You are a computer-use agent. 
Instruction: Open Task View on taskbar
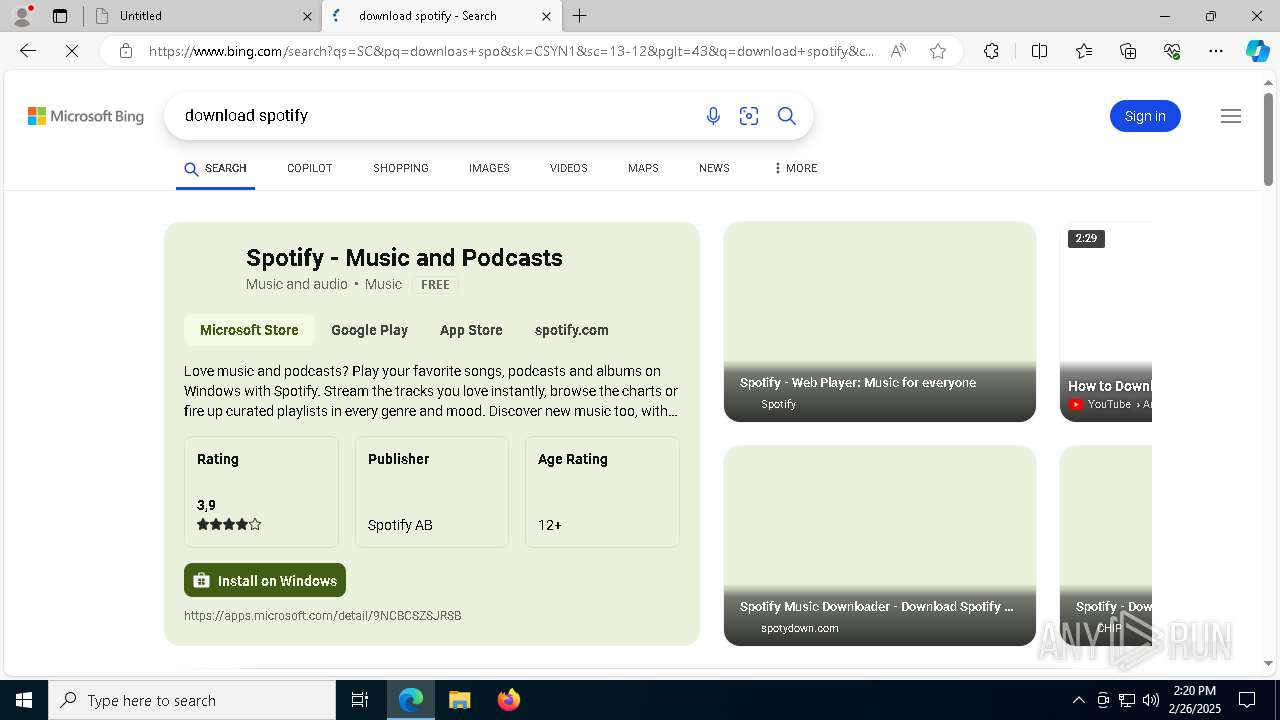(360, 700)
